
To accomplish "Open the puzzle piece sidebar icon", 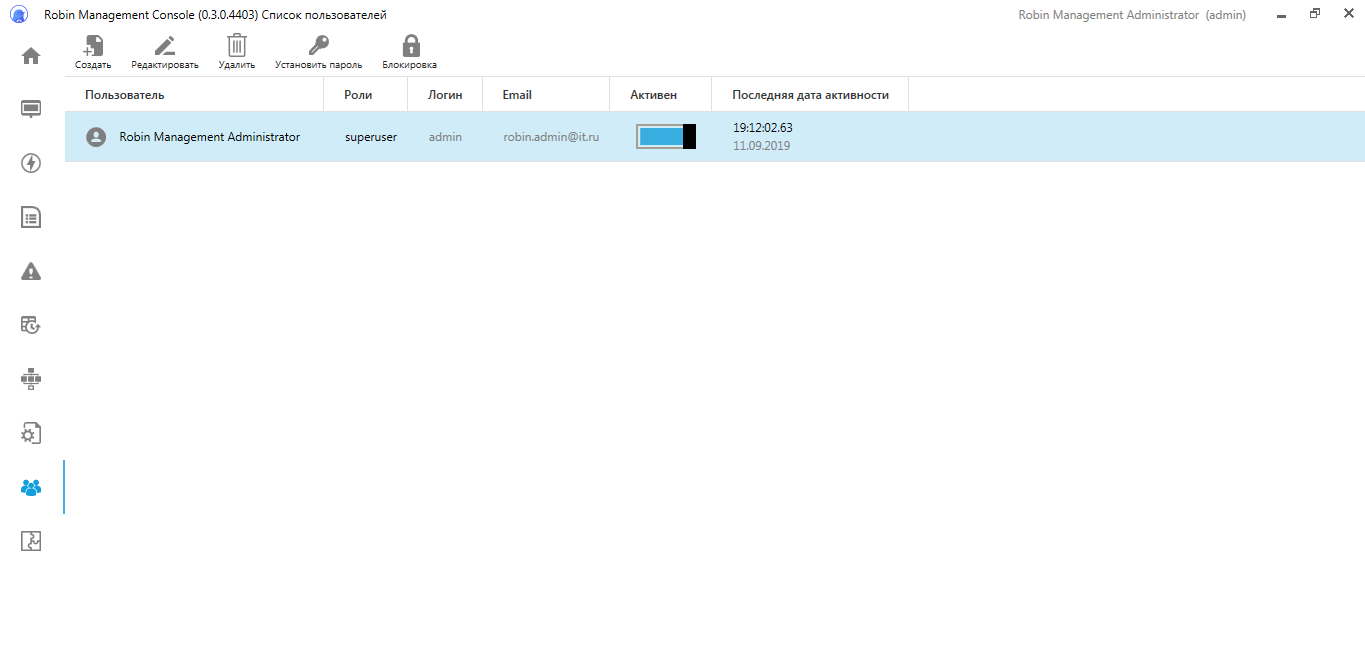I will (x=31, y=541).
